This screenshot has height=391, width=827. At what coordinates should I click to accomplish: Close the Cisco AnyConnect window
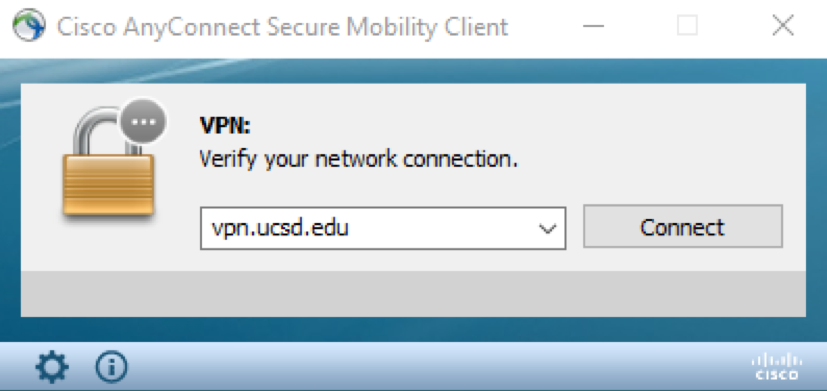point(783,26)
